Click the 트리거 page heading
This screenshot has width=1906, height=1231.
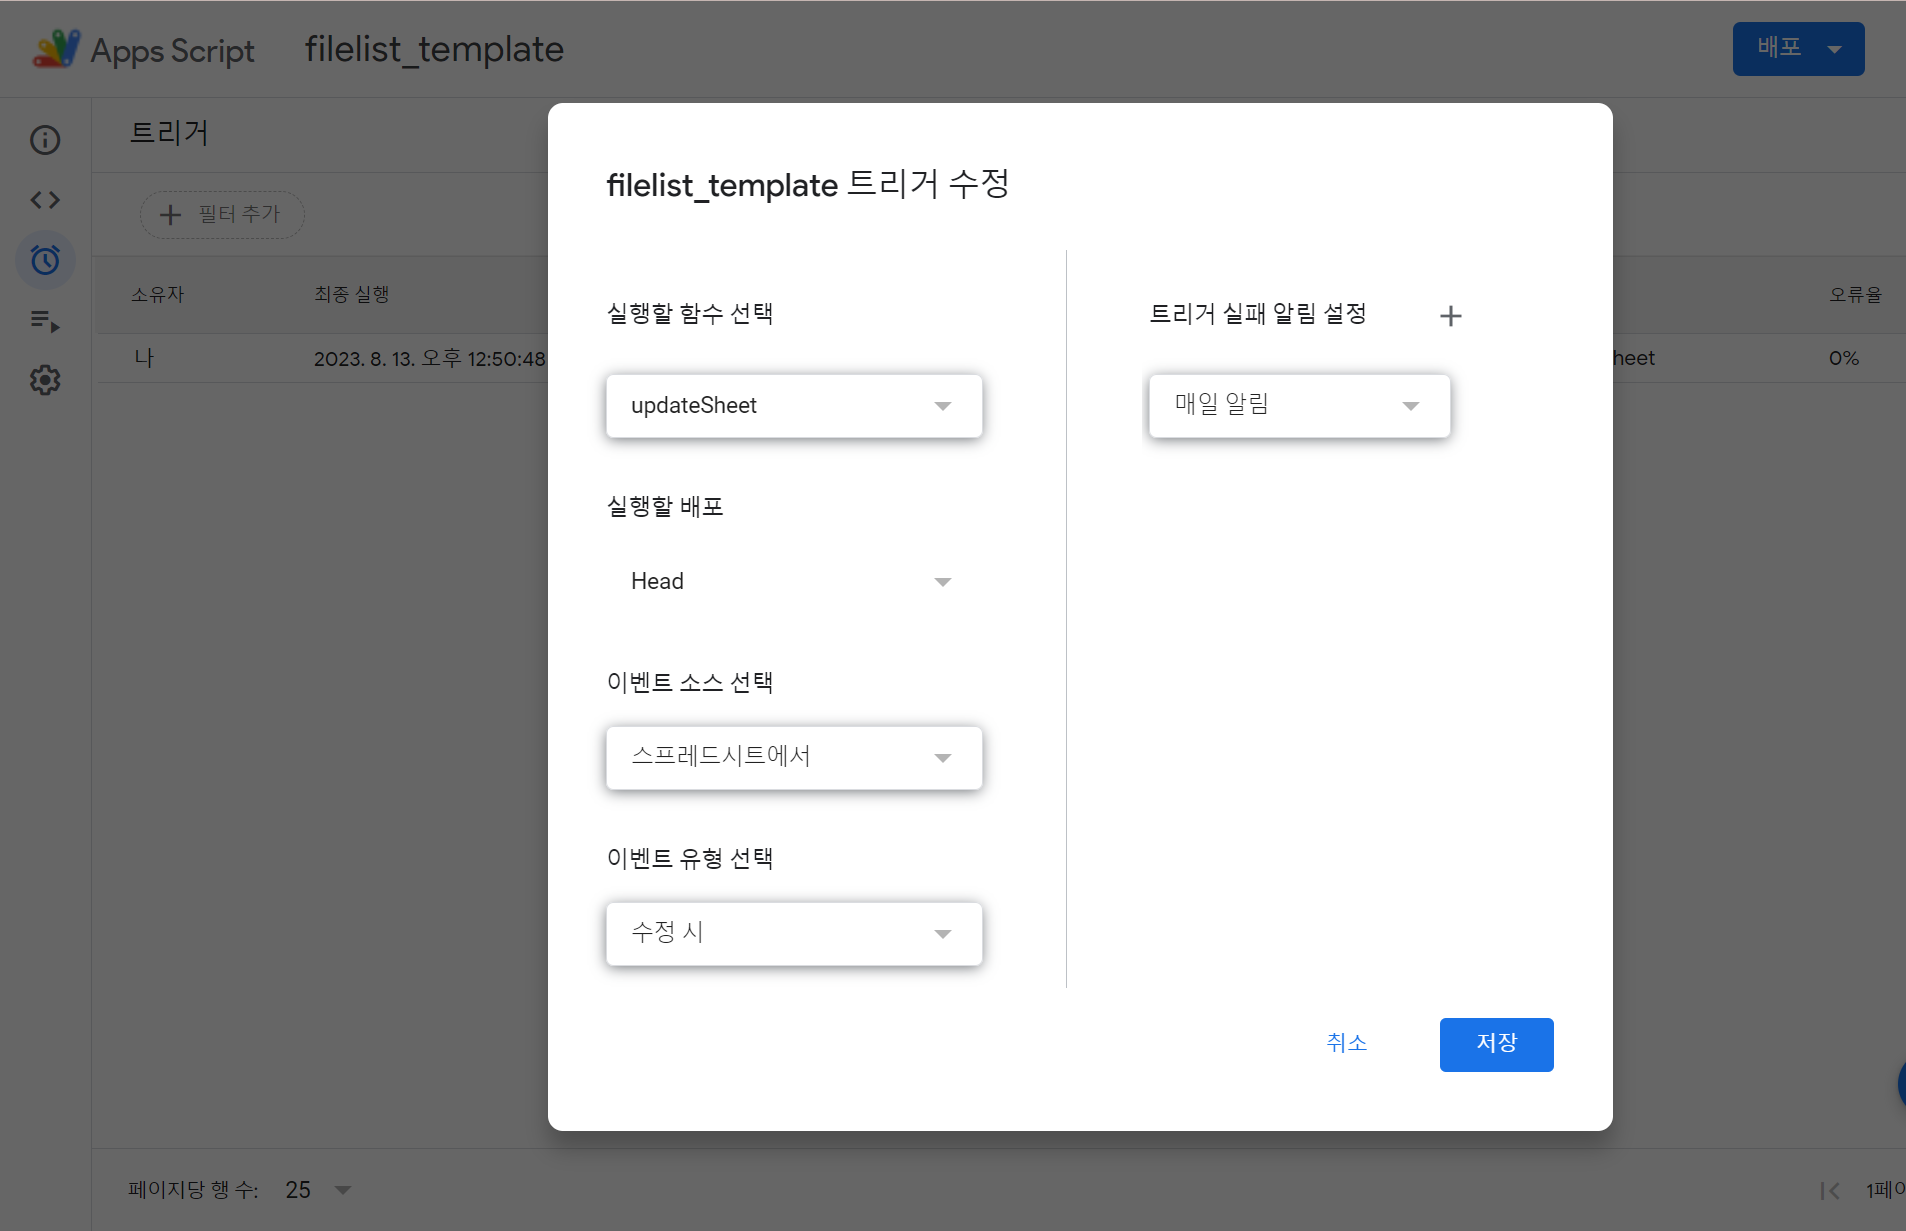[x=169, y=133]
